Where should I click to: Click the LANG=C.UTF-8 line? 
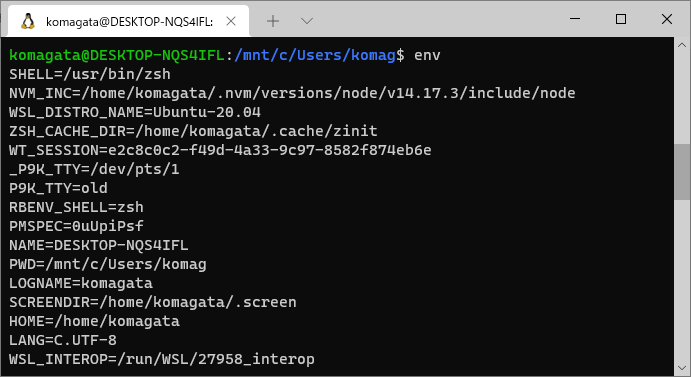click(x=63, y=340)
